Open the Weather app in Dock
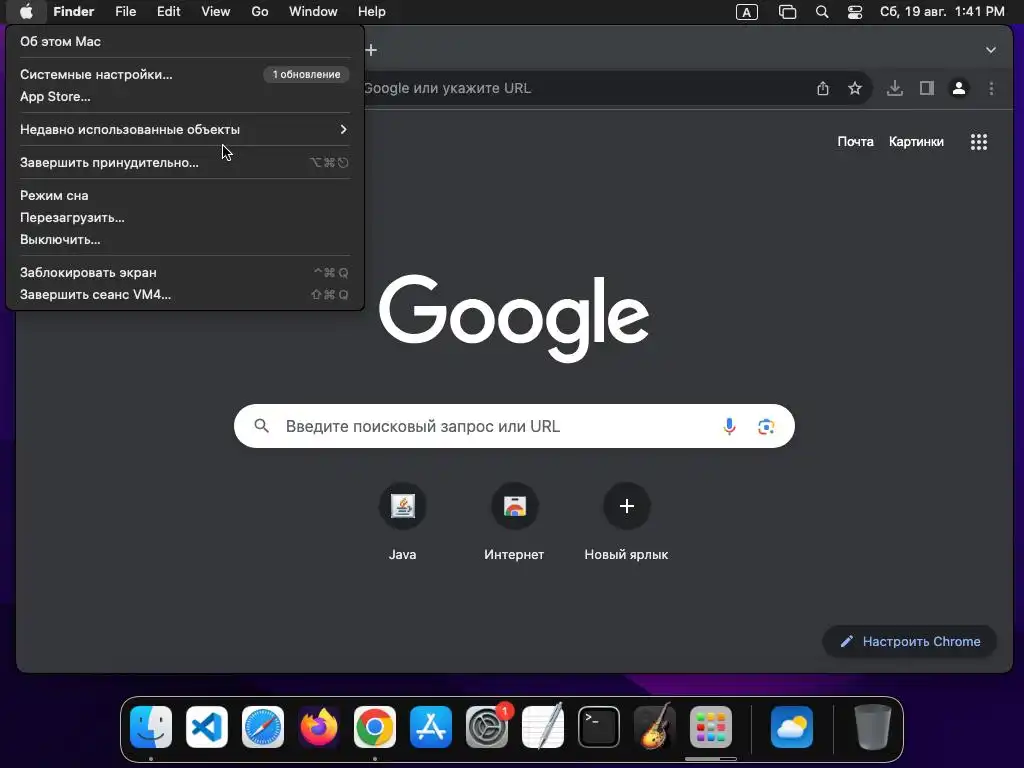Image resolution: width=1024 pixels, height=768 pixels. click(x=792, y=727)
